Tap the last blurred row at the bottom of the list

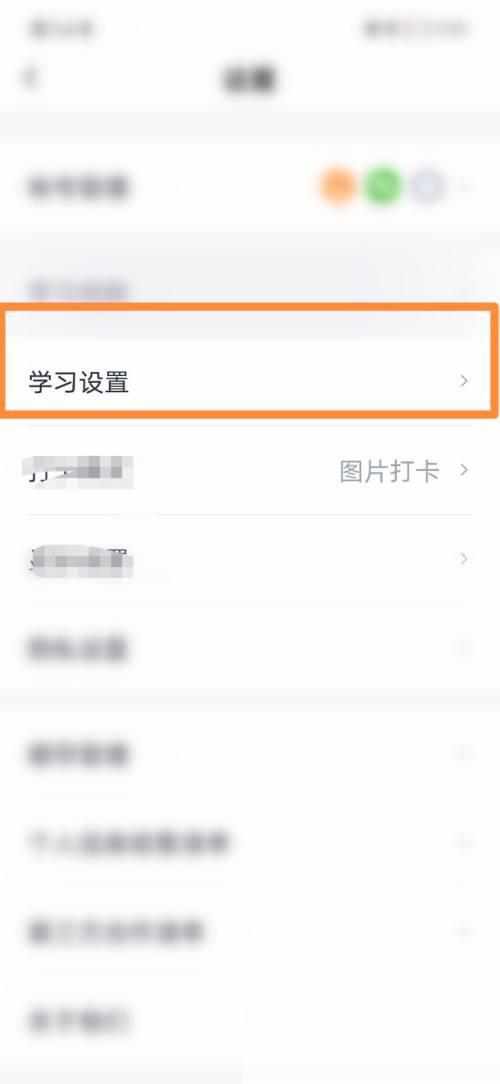point(250,1020)
